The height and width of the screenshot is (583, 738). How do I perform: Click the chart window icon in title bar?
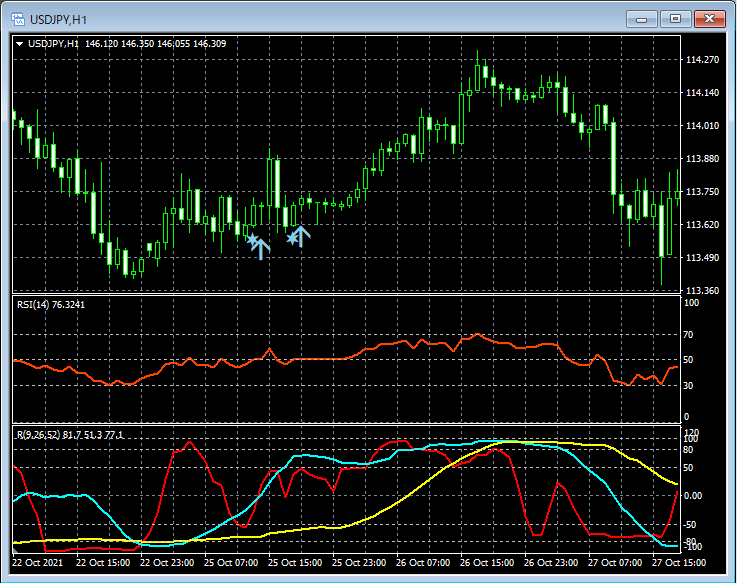(17, 19)
